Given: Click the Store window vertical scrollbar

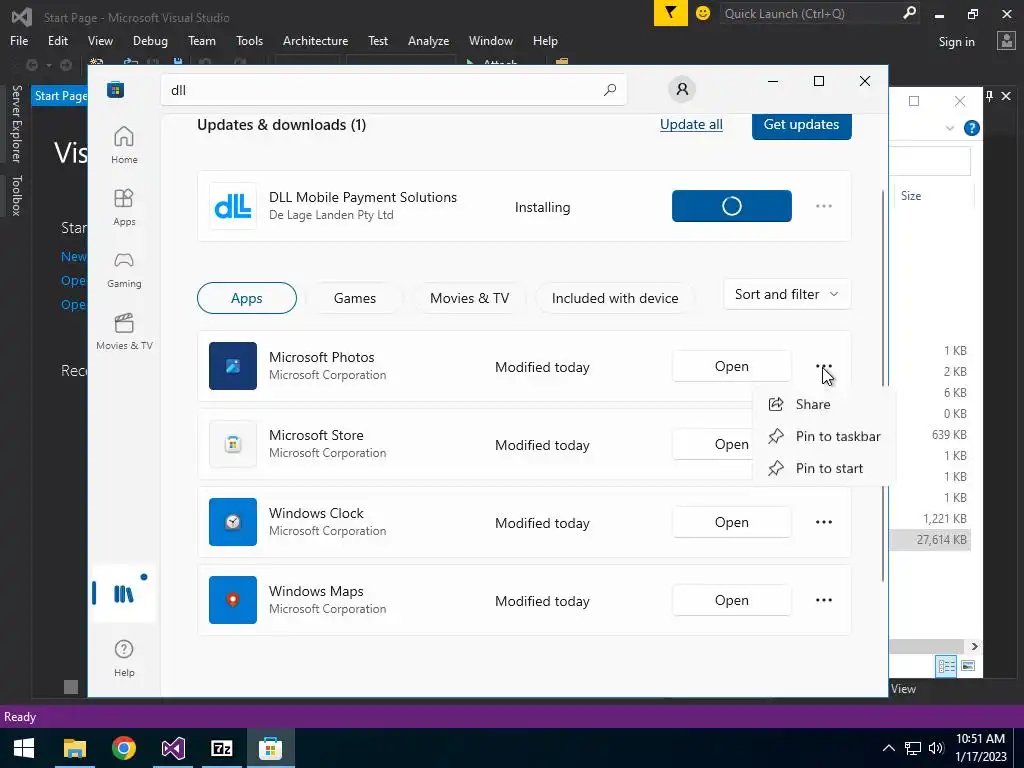Looking at the screenshot, I should 884,385.
